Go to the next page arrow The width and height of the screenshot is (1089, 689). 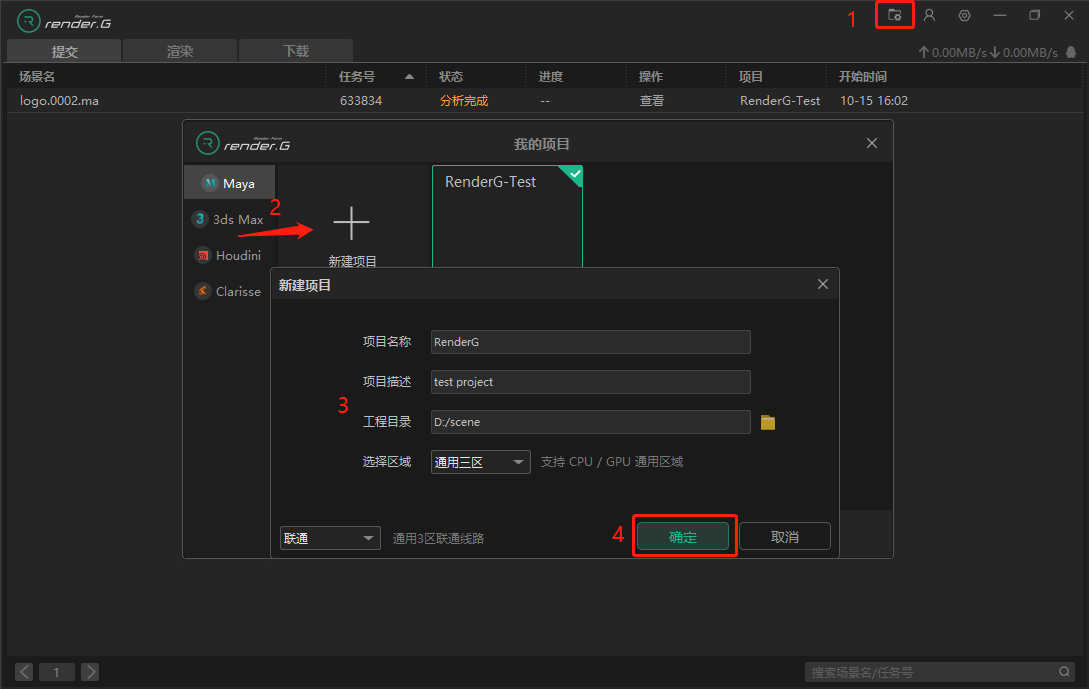(90, 672)
